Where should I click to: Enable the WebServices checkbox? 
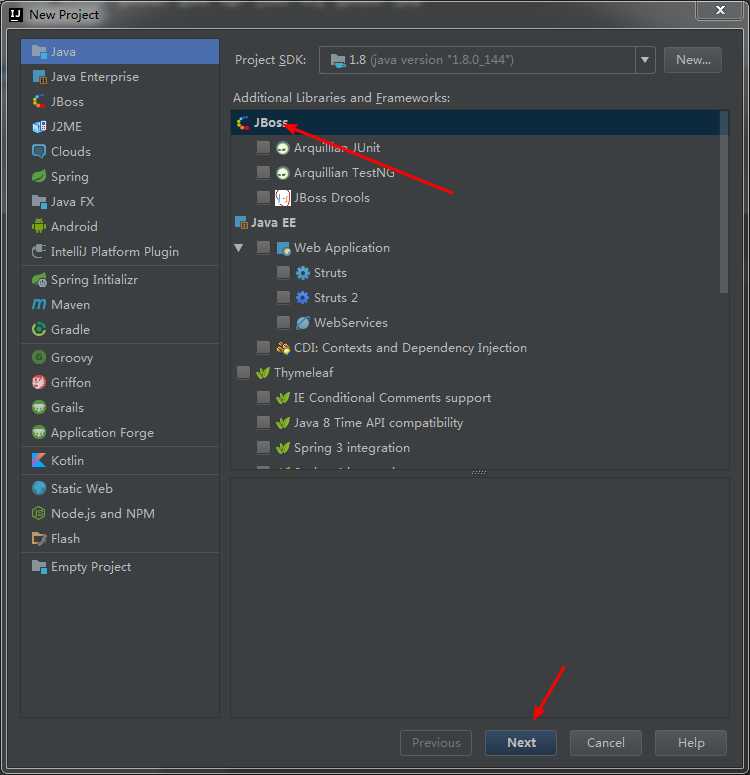coord(283,322)
